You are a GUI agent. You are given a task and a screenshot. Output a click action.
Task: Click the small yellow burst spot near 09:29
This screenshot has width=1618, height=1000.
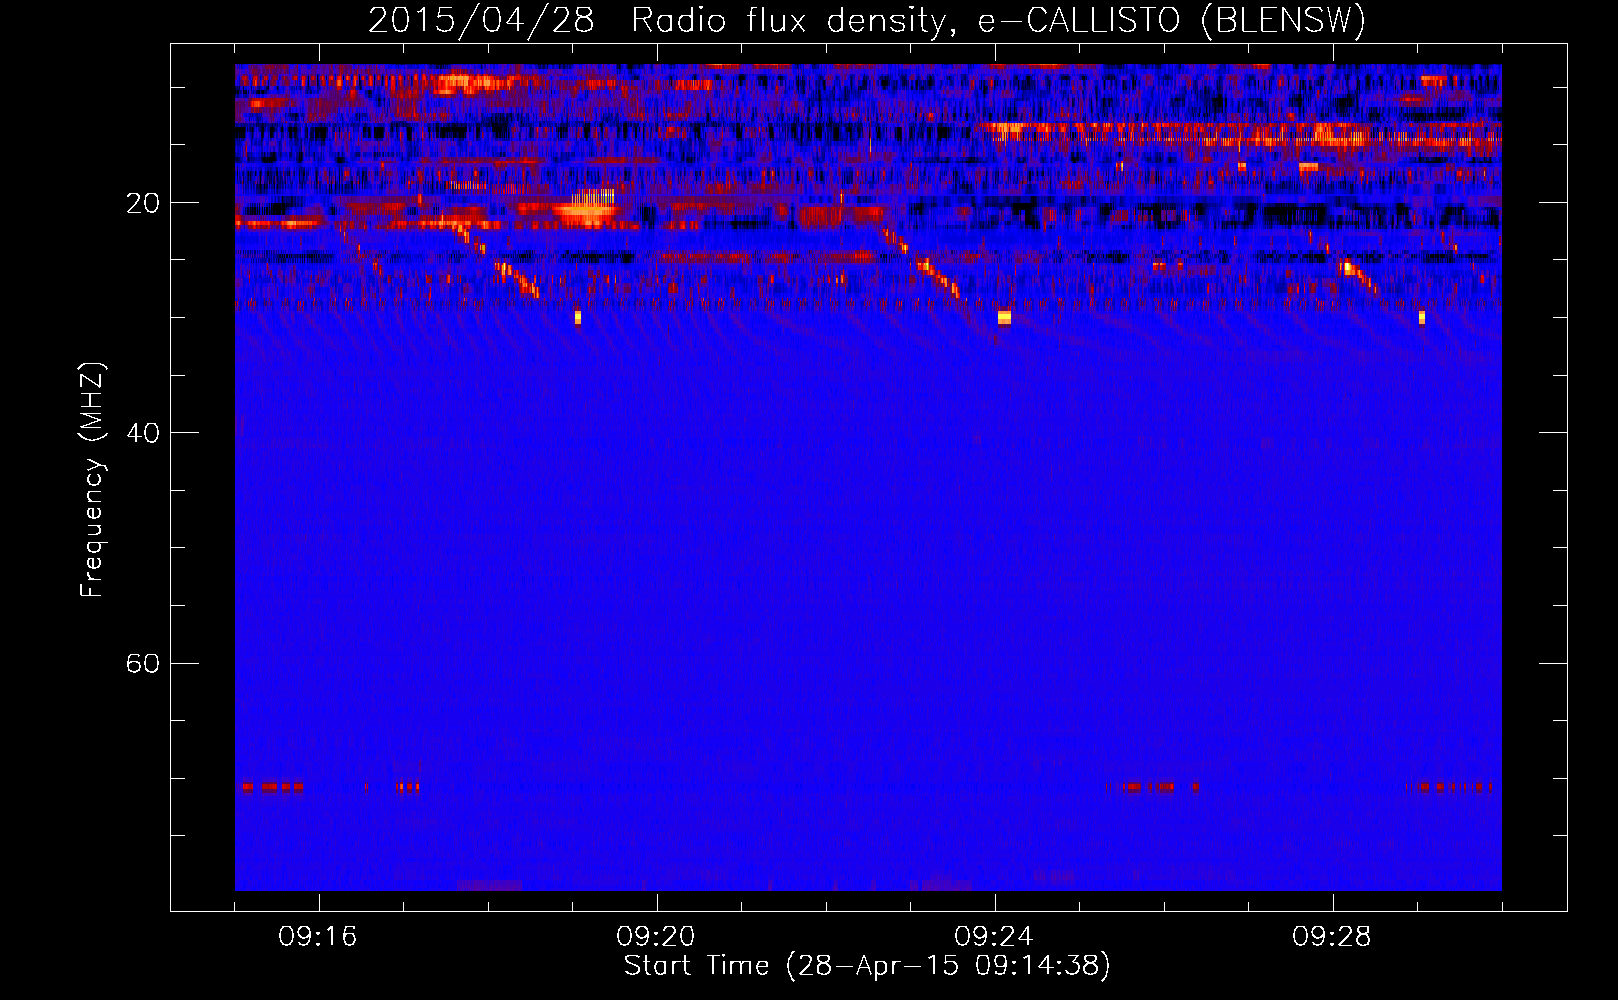coord(1422,317)
